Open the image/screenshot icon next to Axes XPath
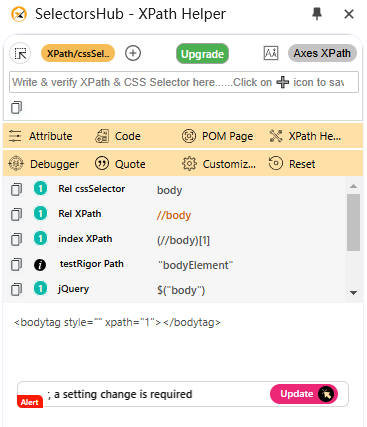 click(271, 53)
